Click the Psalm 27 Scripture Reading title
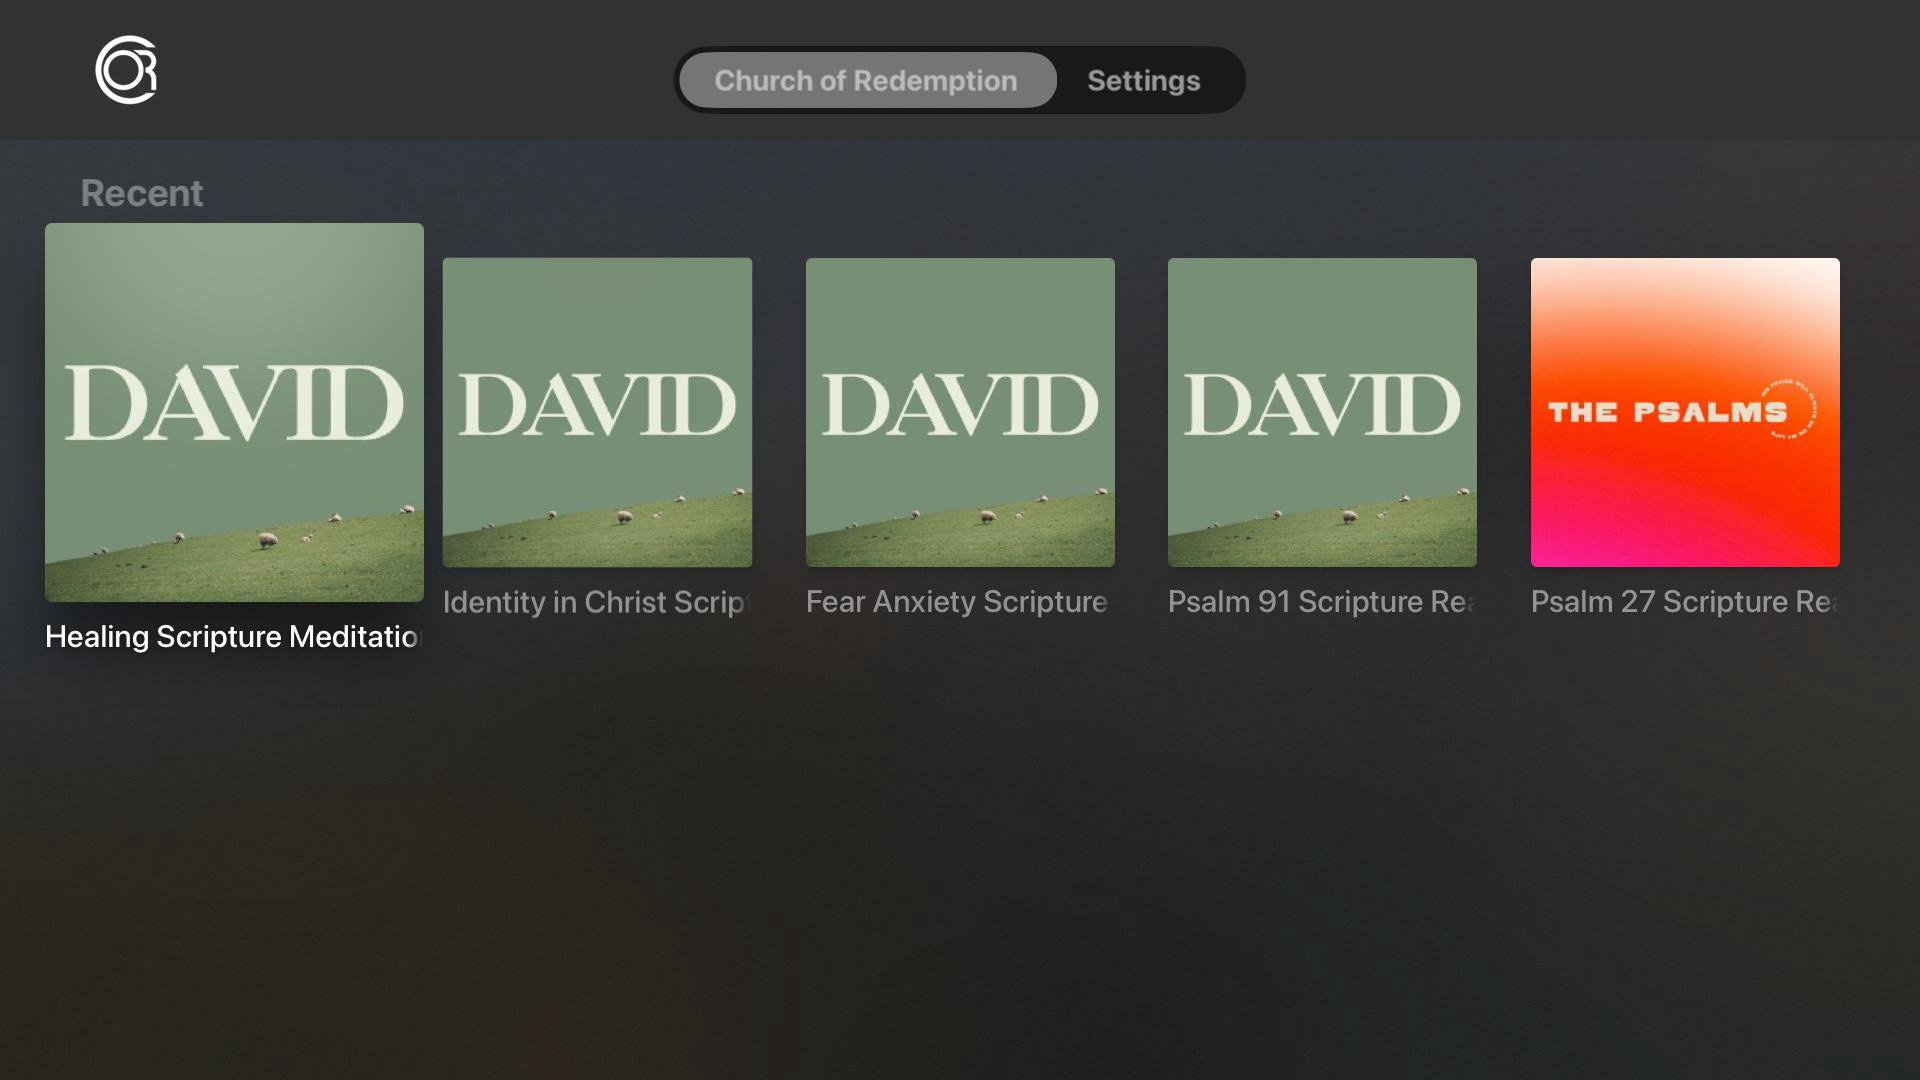 (x=1684, y=602)
